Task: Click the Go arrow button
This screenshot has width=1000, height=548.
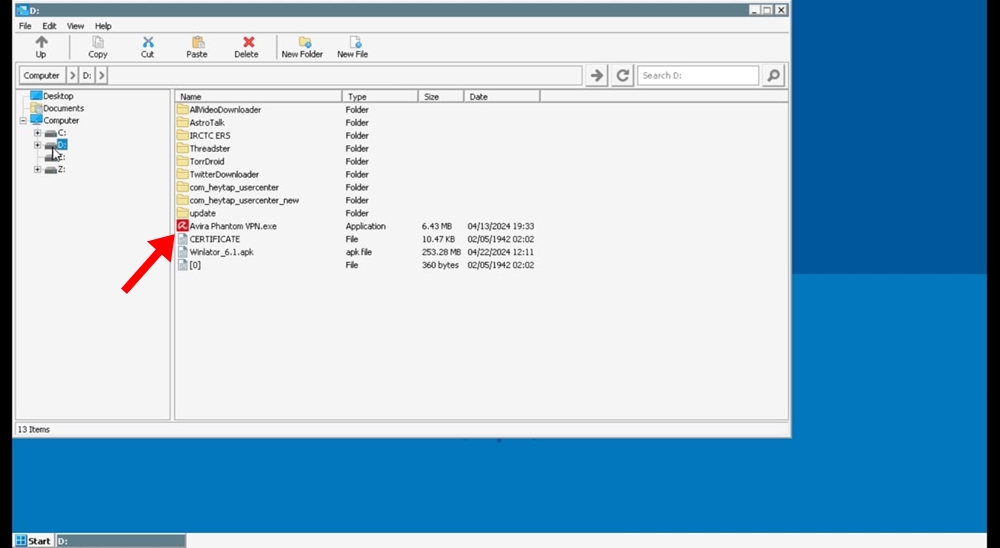Action: pyautogui.click(x=597, y=75)
